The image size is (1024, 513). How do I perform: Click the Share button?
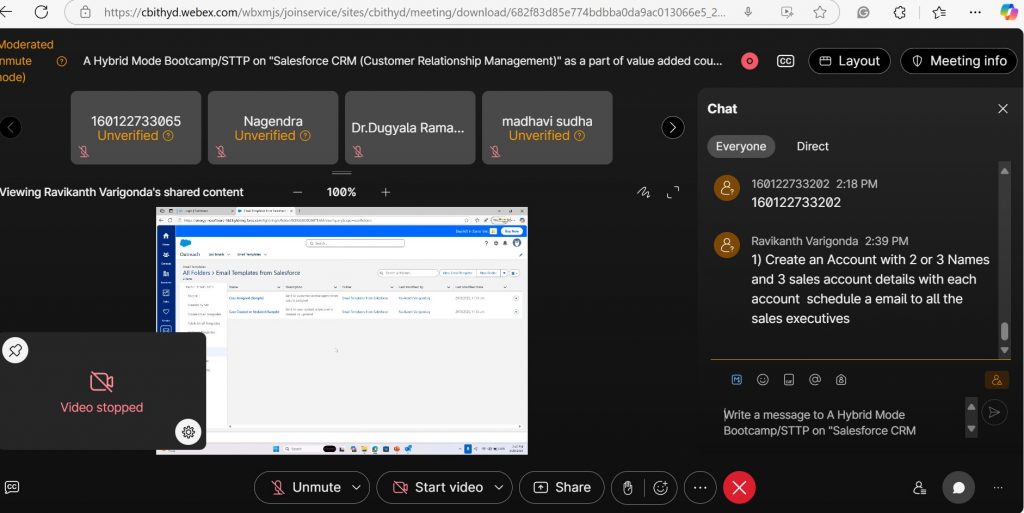click(561, 488)
